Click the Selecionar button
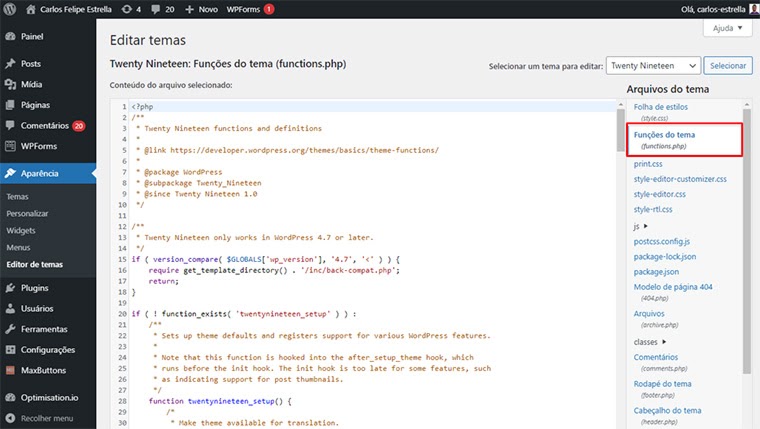760x429 pixels. pos(729,65)
